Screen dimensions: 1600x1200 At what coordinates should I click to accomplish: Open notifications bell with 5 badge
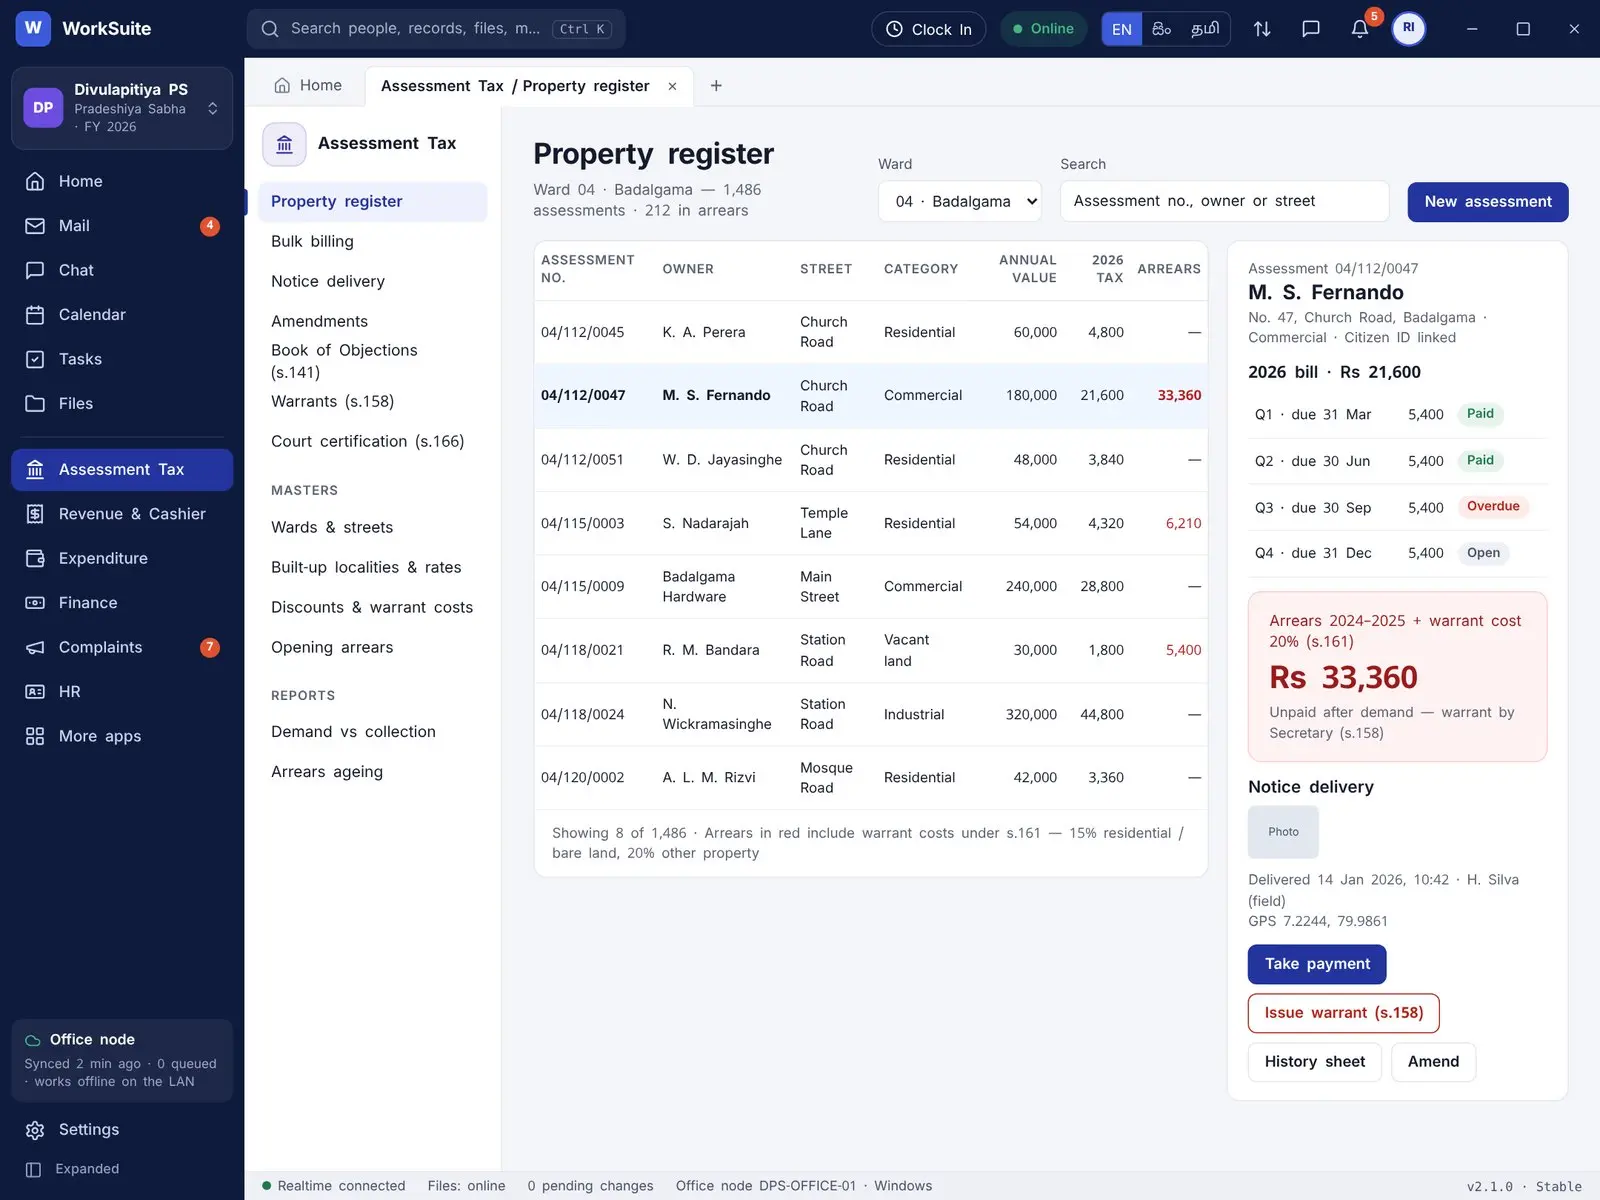point(1360,29)
